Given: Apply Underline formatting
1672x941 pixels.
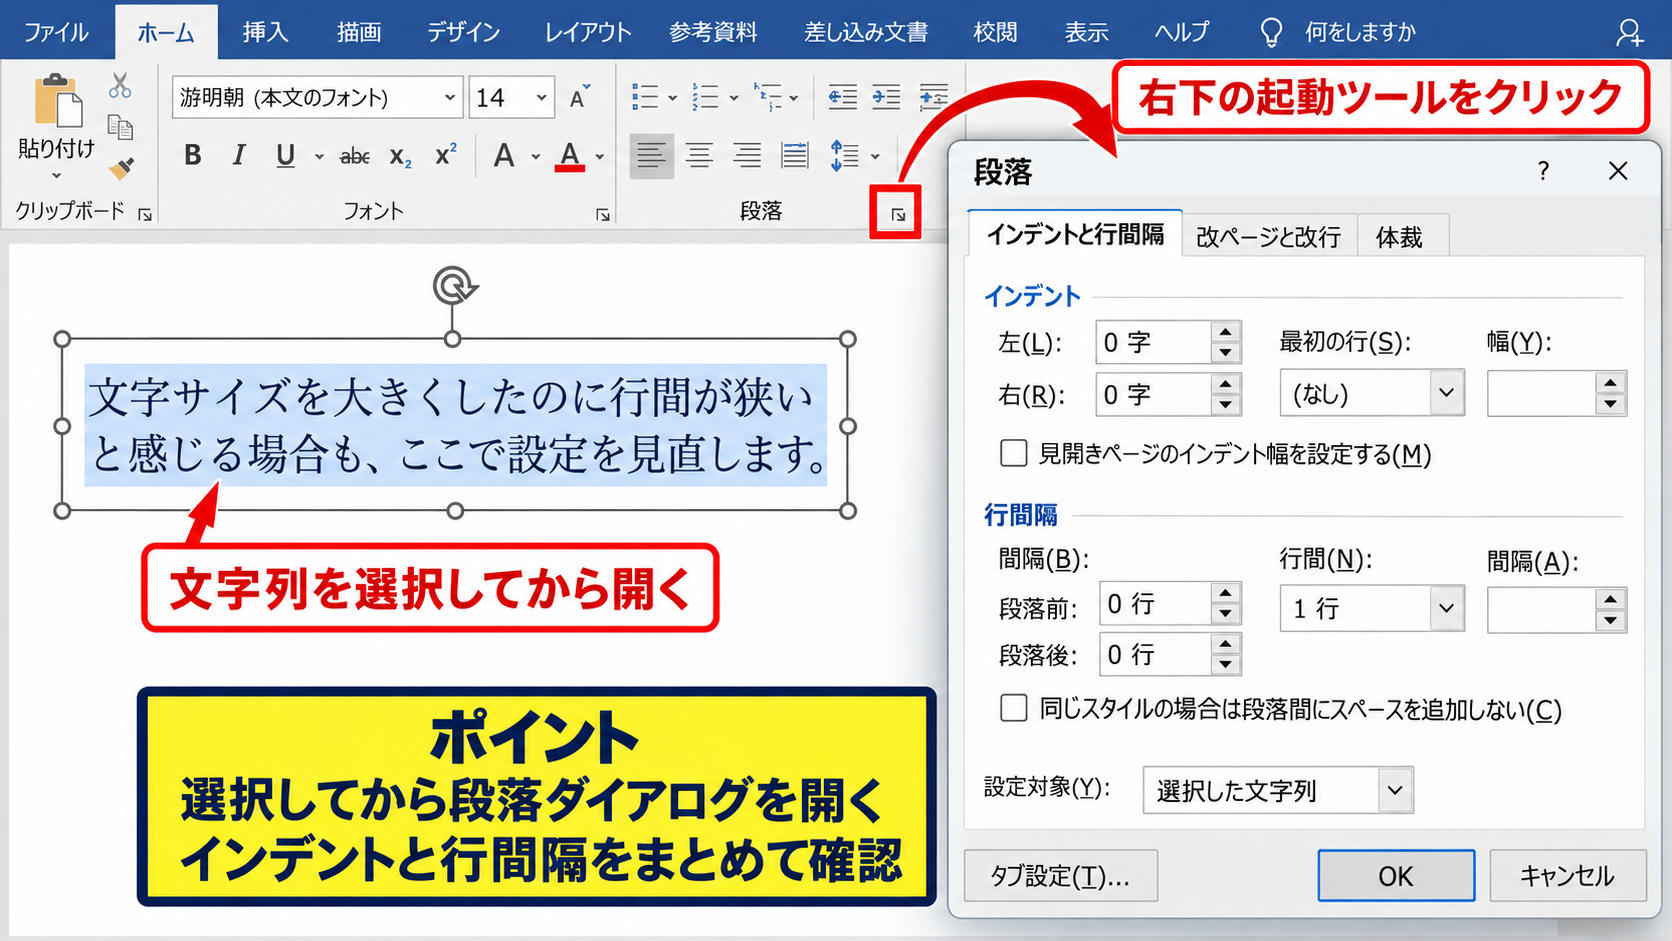Looking at the screenshot, I should click(285, 155).
